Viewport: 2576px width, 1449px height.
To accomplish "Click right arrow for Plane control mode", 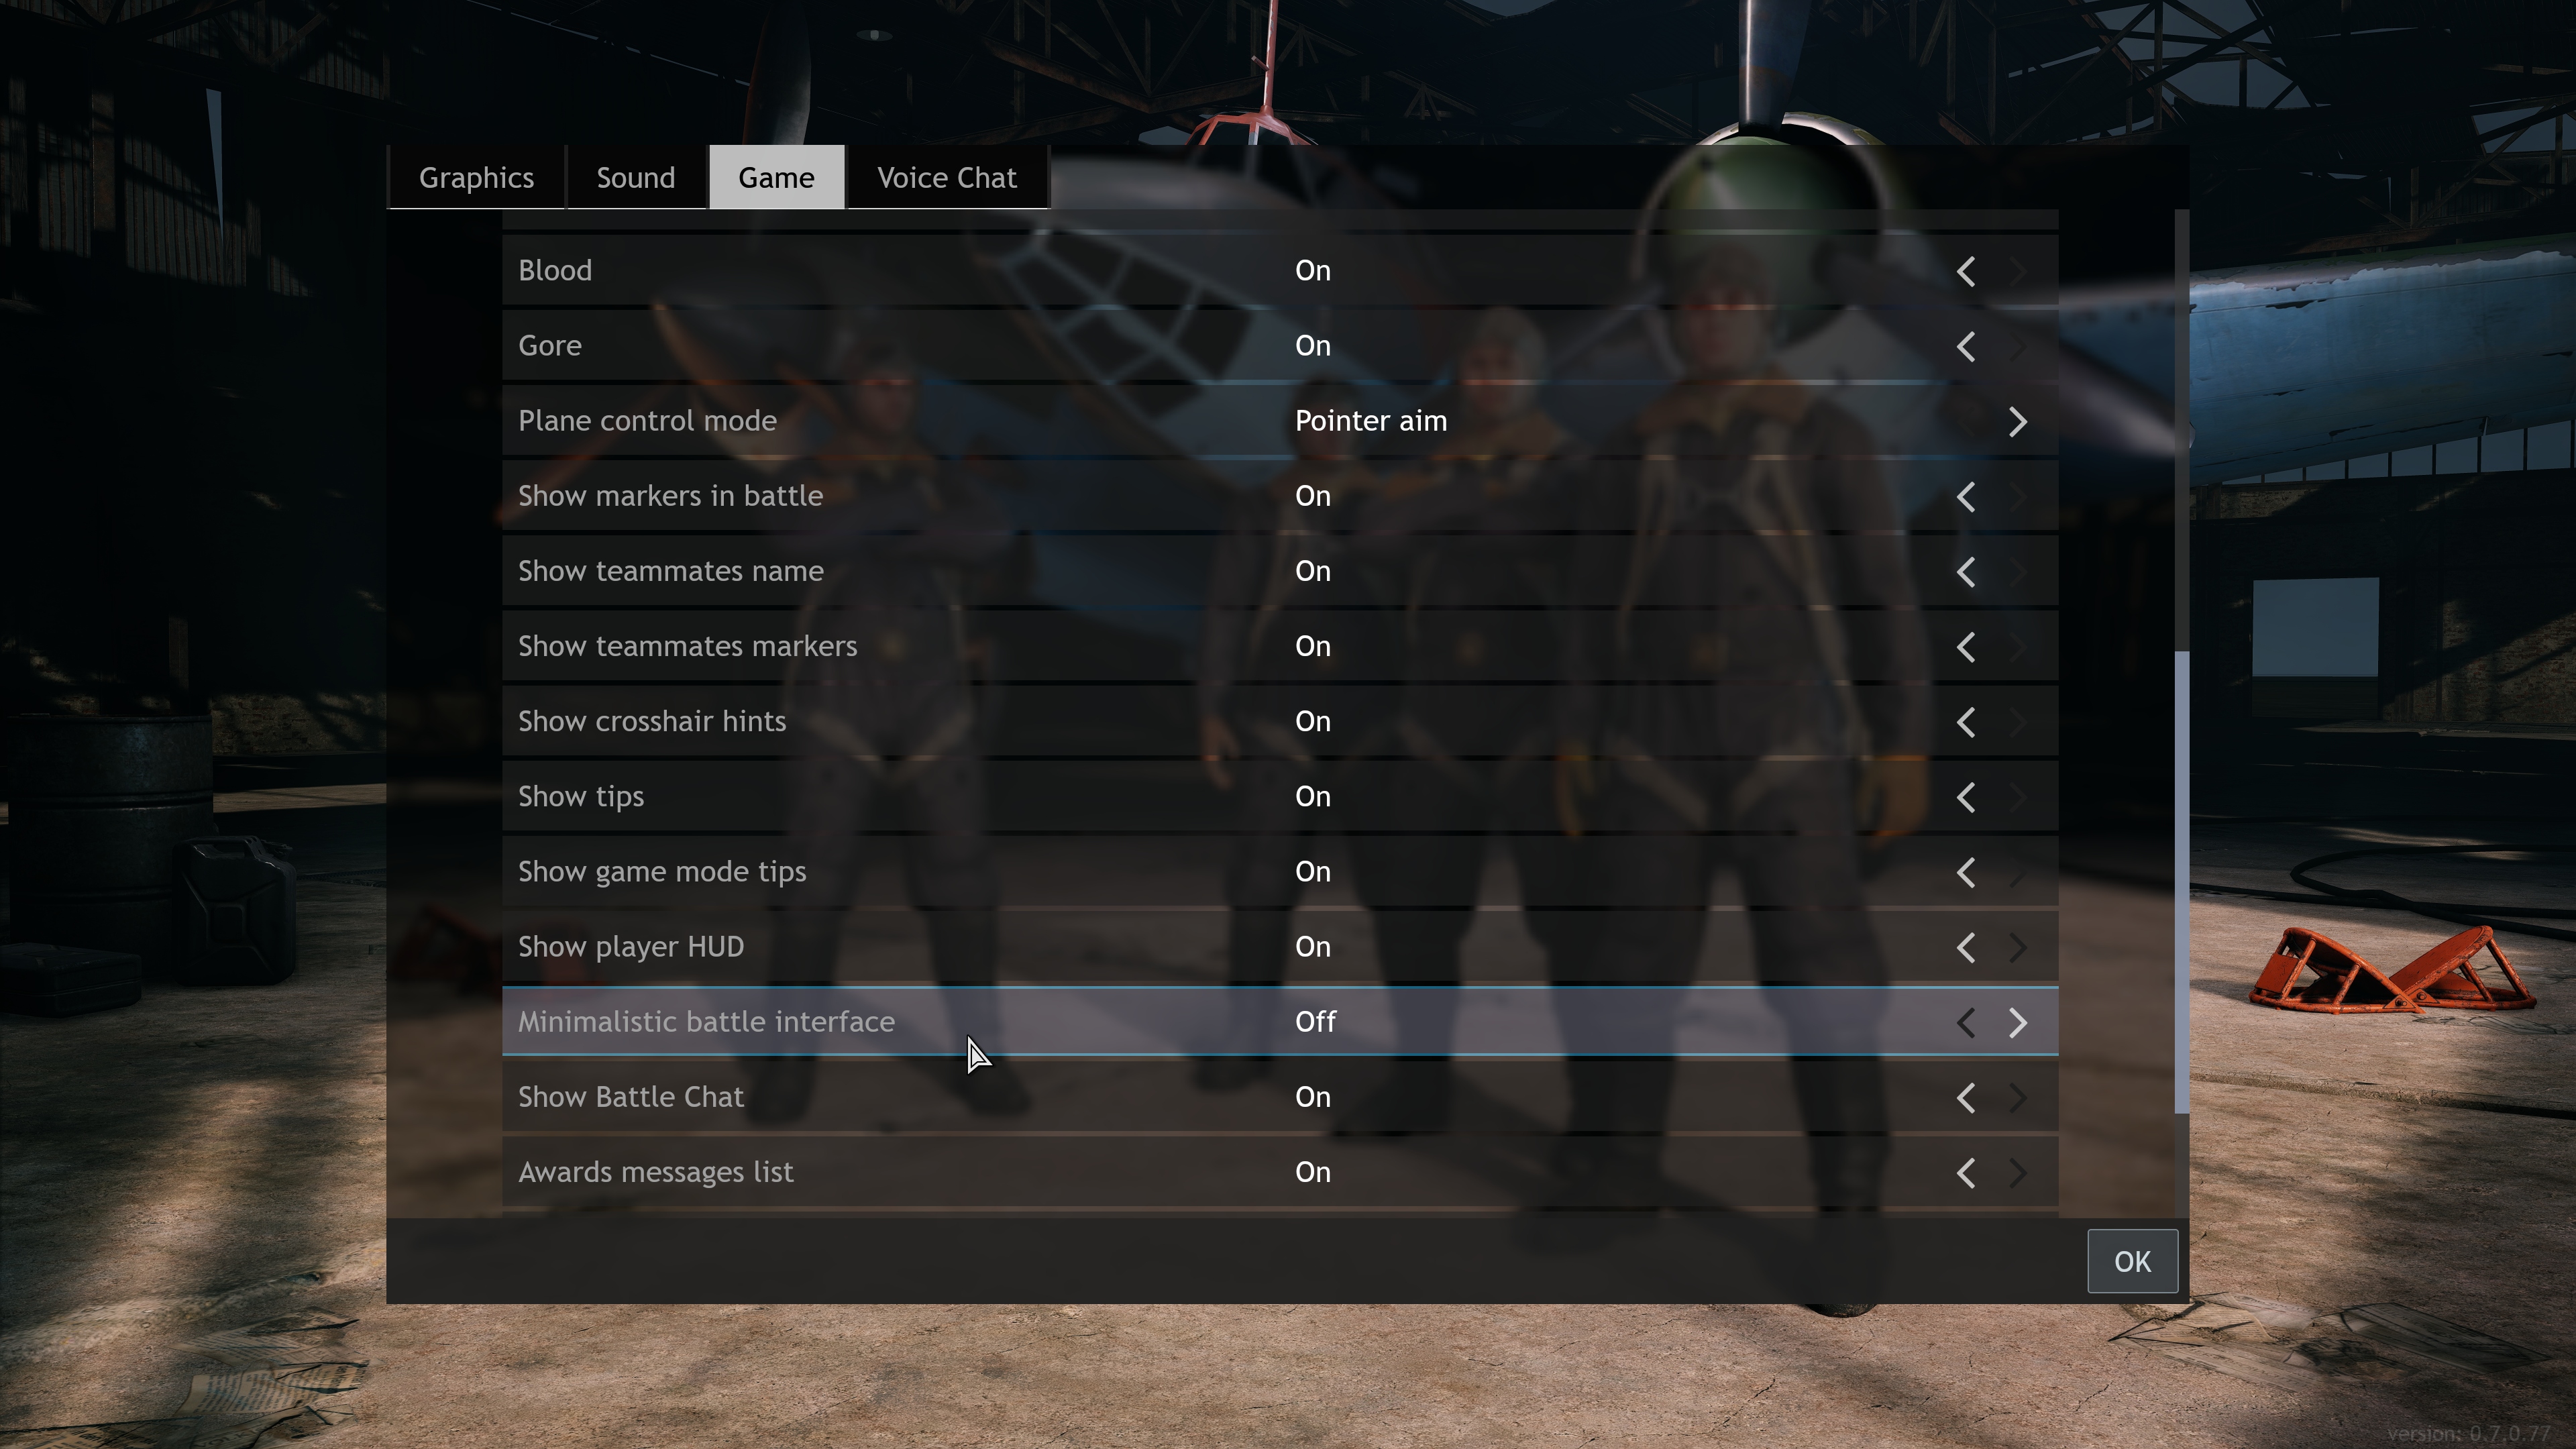I will [2018, 421].
